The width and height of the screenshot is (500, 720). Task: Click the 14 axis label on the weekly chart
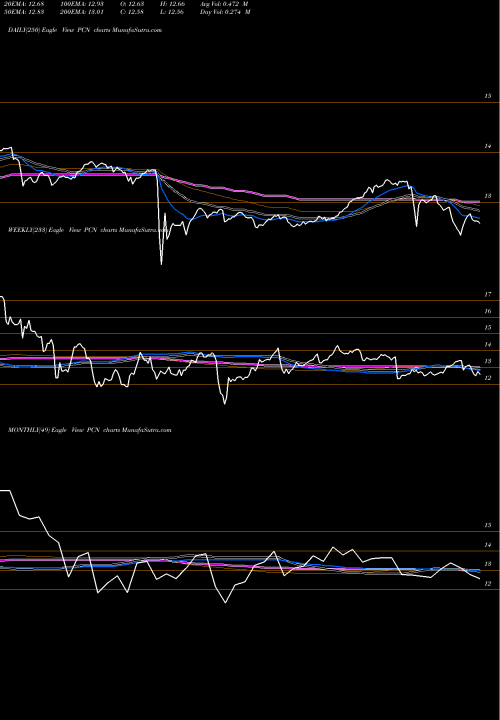click(488, 344)
